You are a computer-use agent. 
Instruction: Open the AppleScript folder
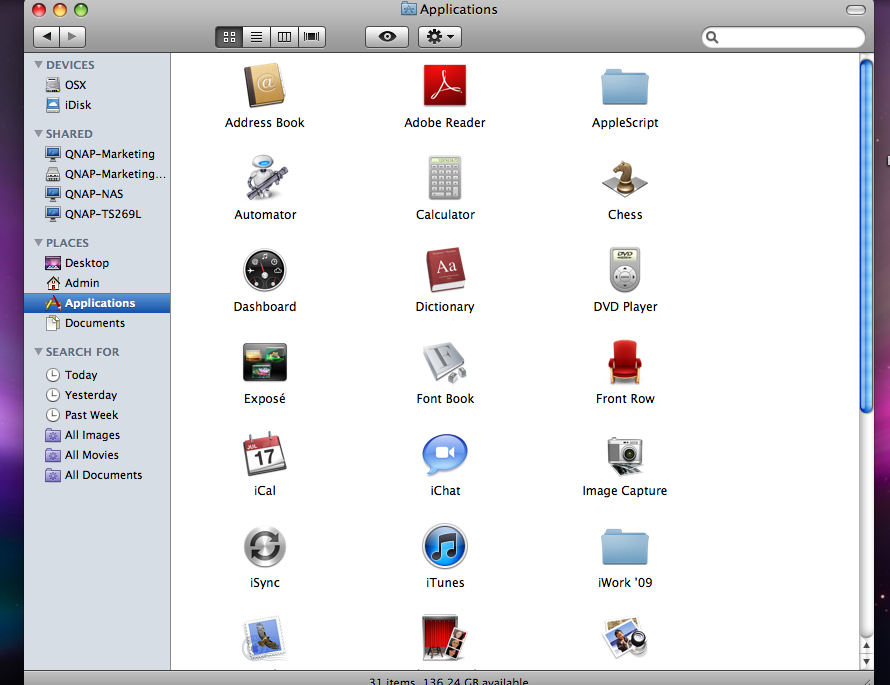(624, 87)
